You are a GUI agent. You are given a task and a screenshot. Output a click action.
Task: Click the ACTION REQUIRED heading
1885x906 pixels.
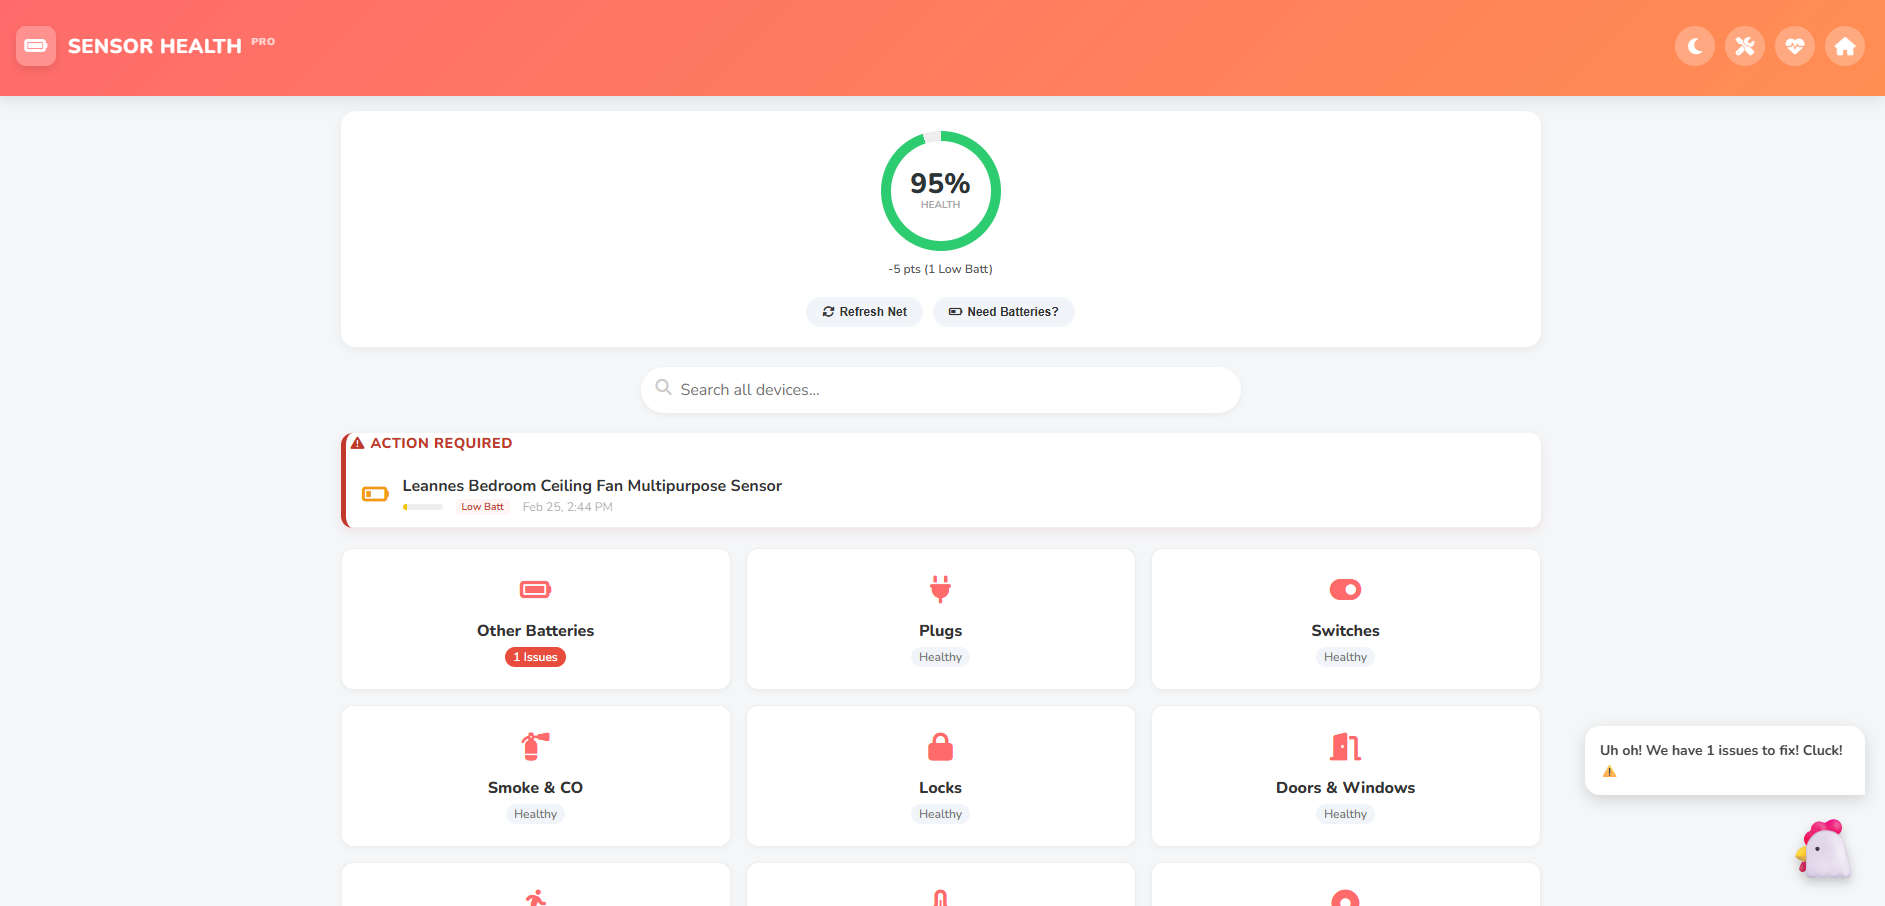(x=441, y=443)
